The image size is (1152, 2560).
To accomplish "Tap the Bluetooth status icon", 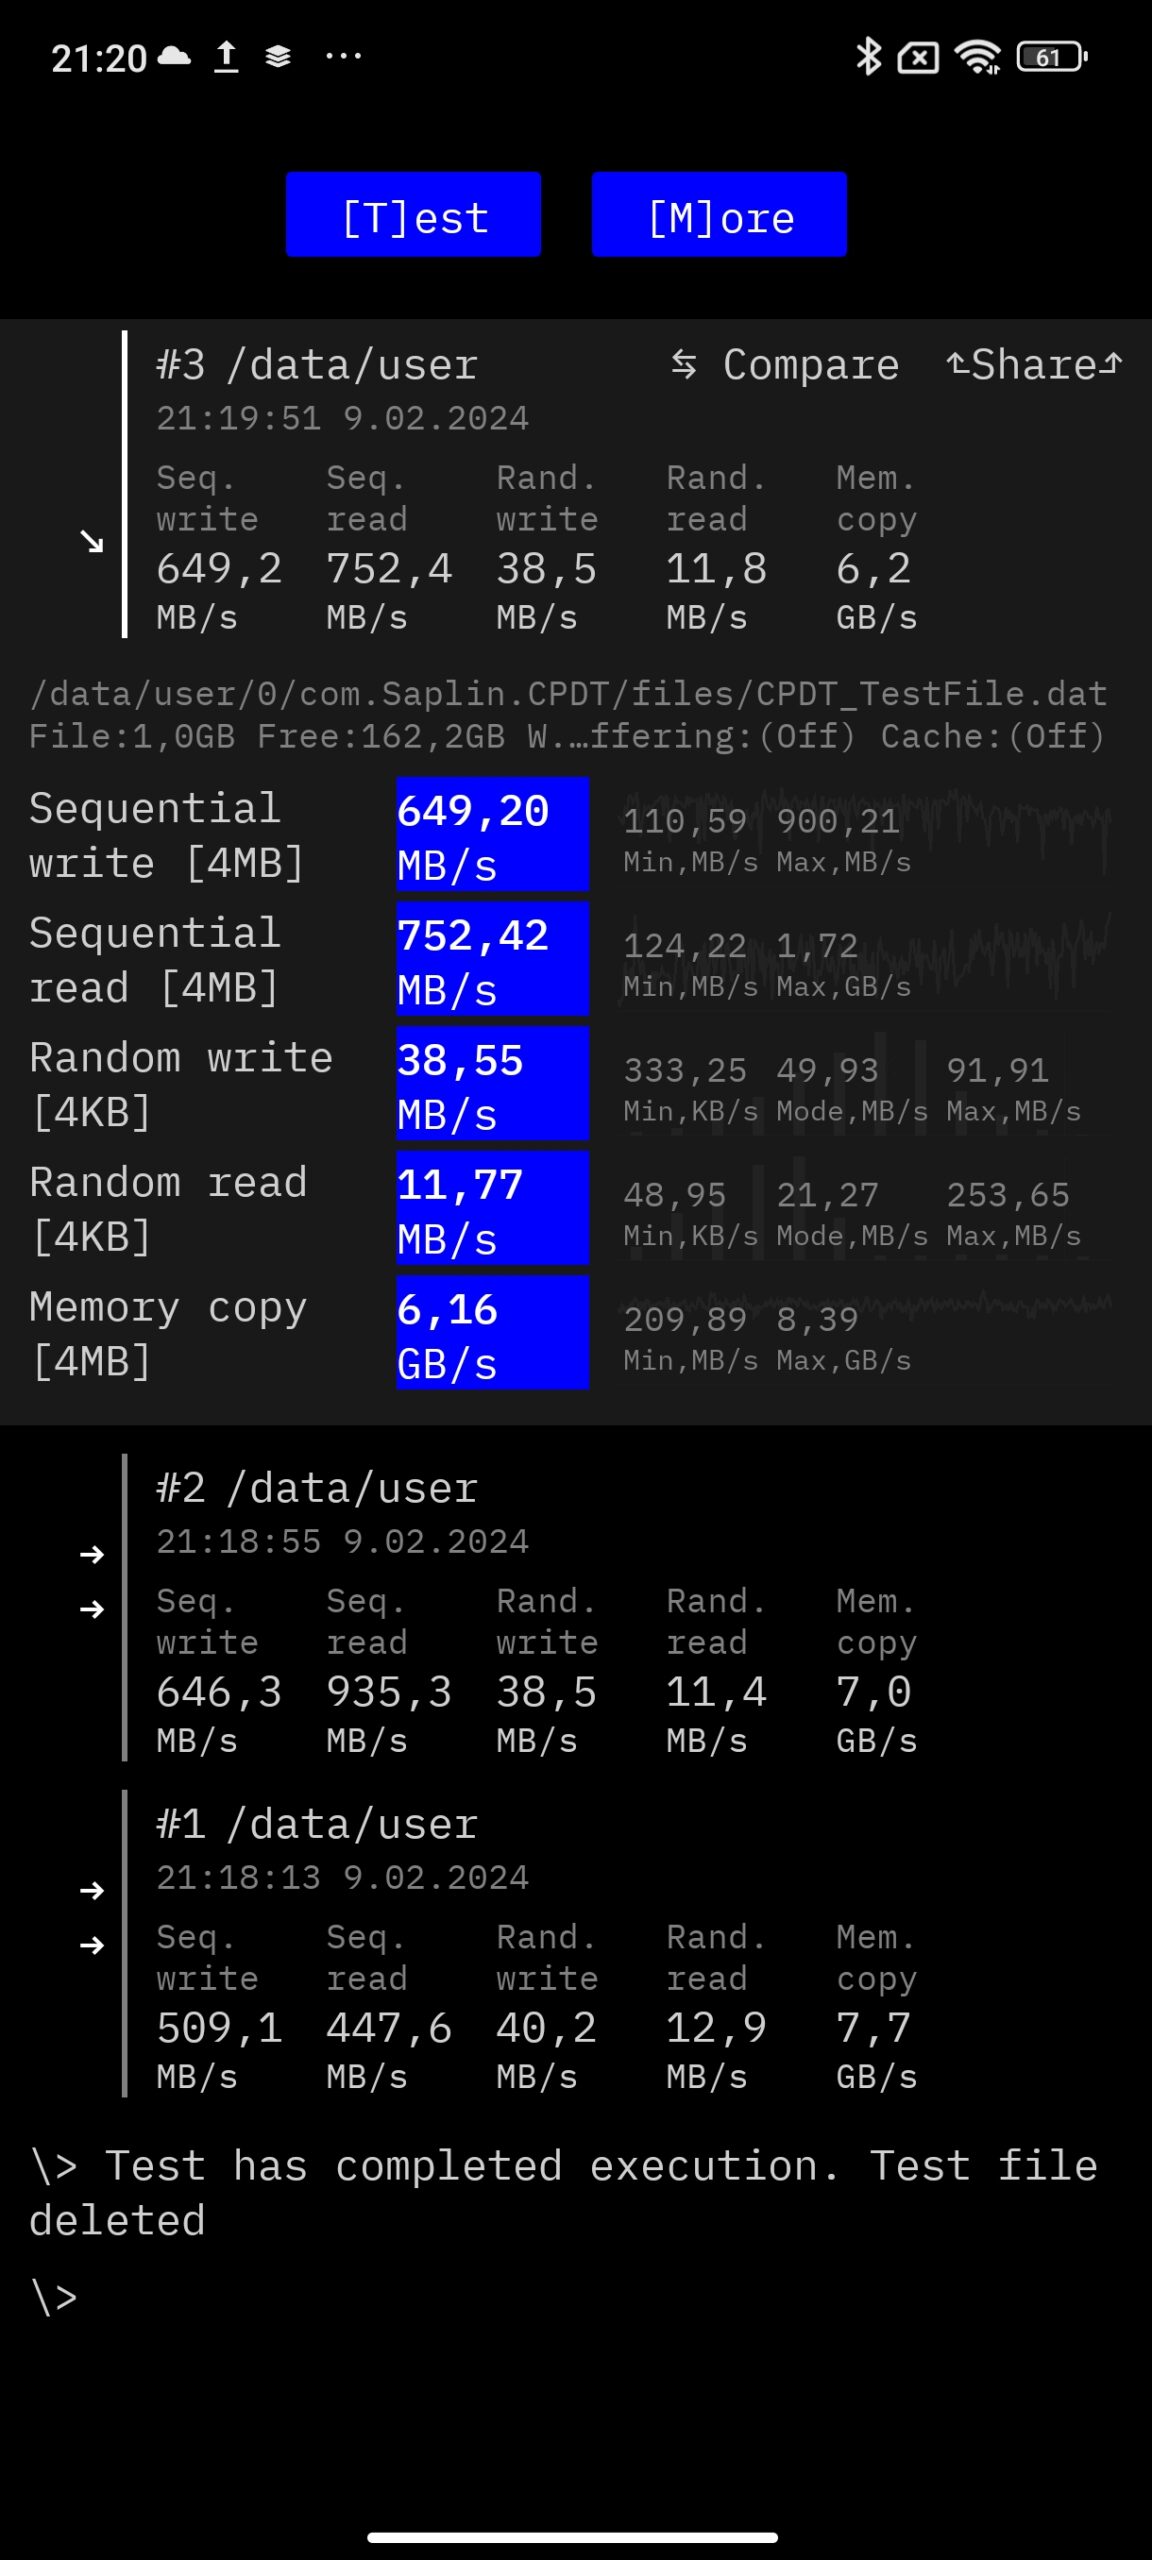I will click(868, 57).
